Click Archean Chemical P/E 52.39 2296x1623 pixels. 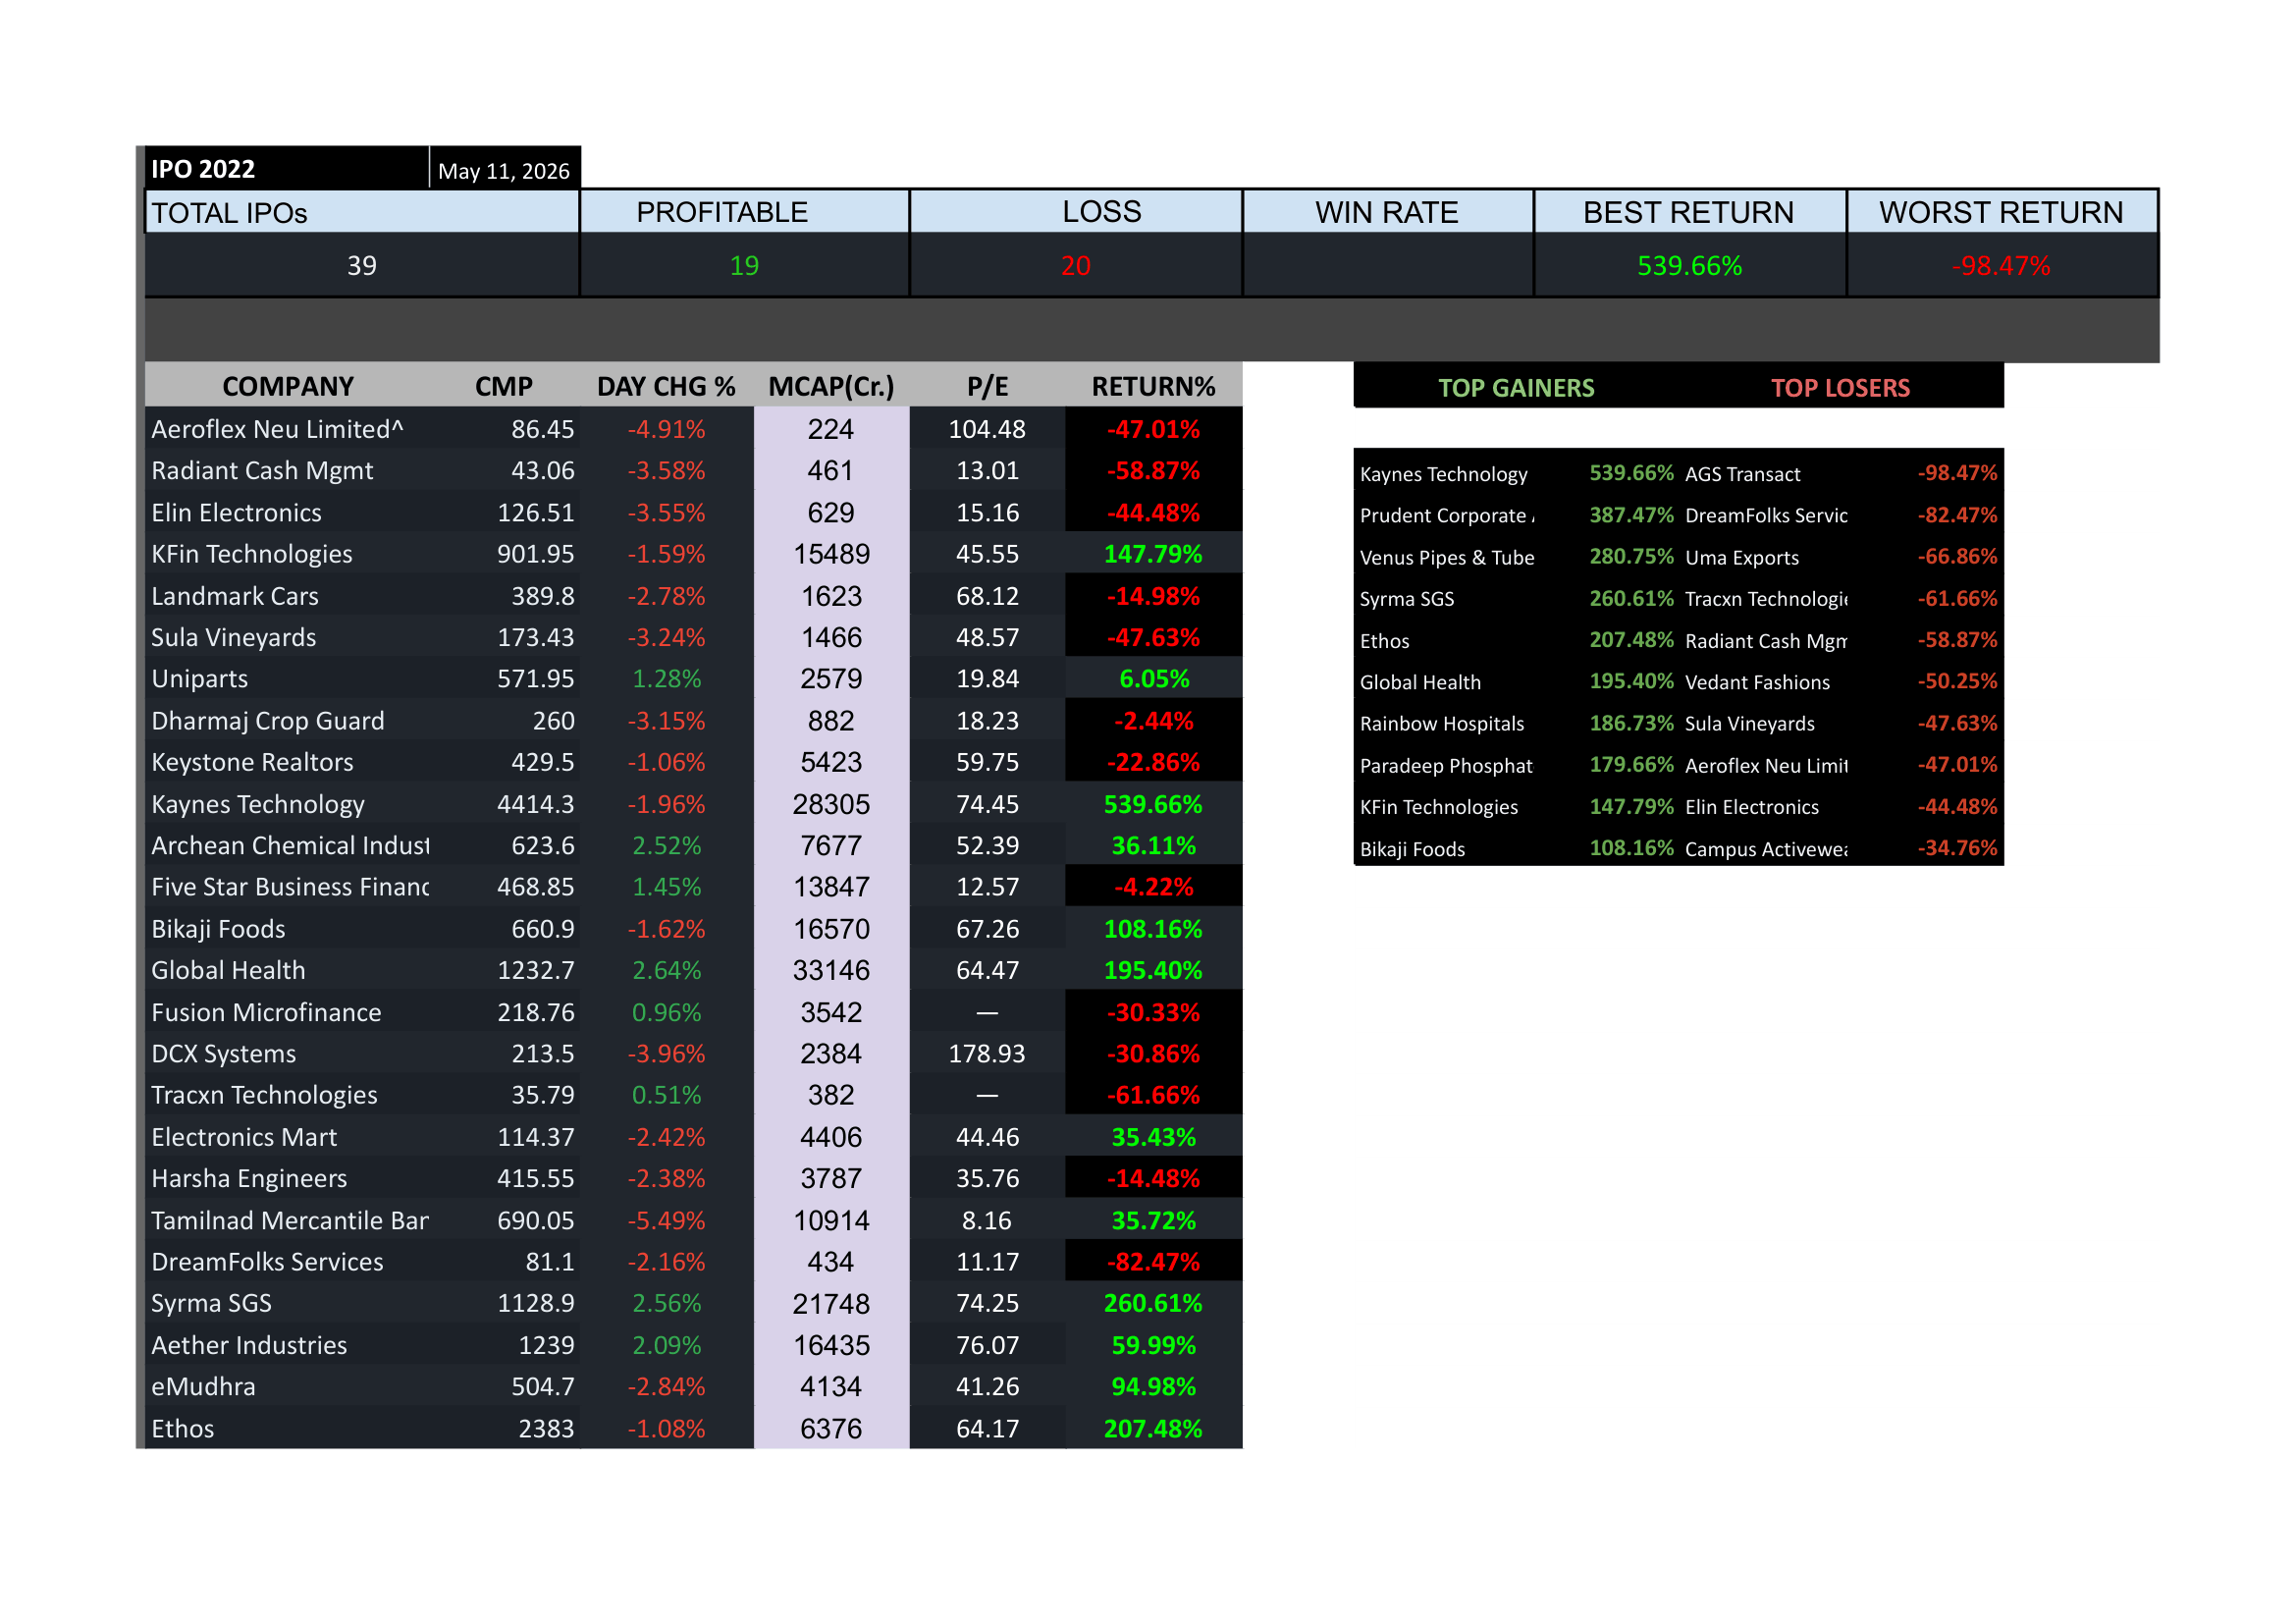click(987, 845)
